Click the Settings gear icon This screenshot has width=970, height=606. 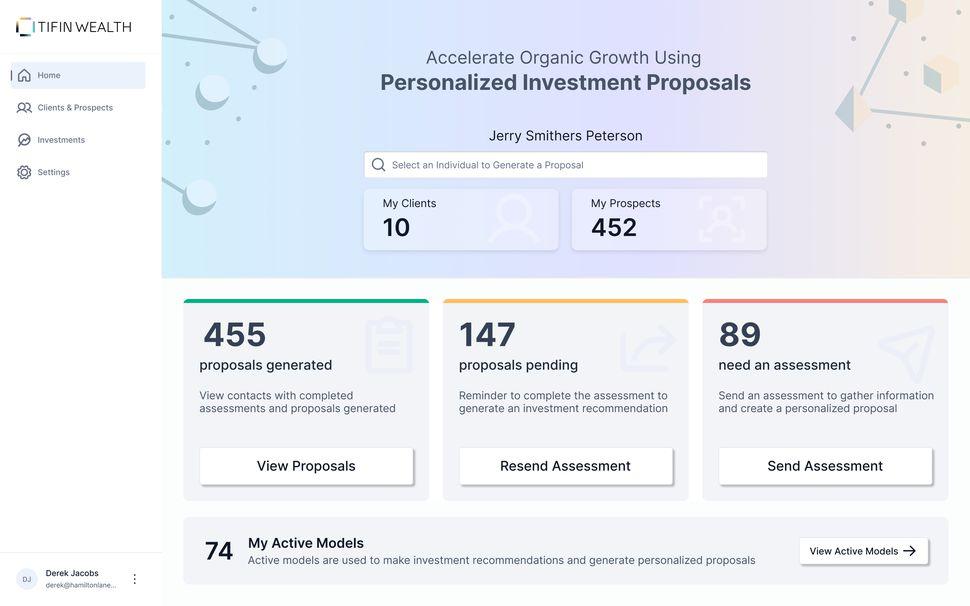(24, 172)
